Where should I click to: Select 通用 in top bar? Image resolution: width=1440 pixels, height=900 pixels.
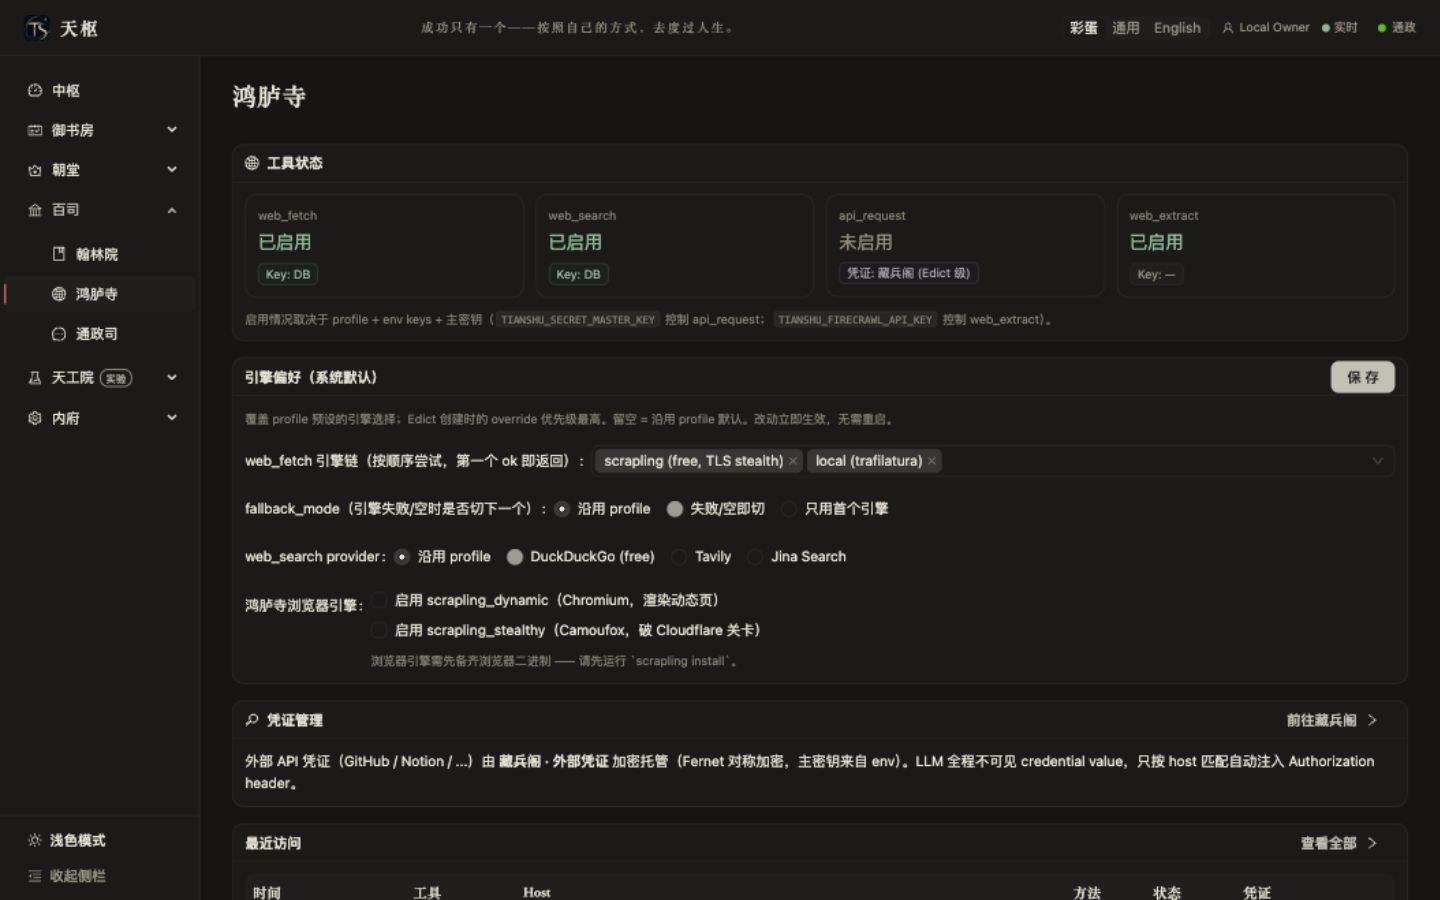[1126, 28]
